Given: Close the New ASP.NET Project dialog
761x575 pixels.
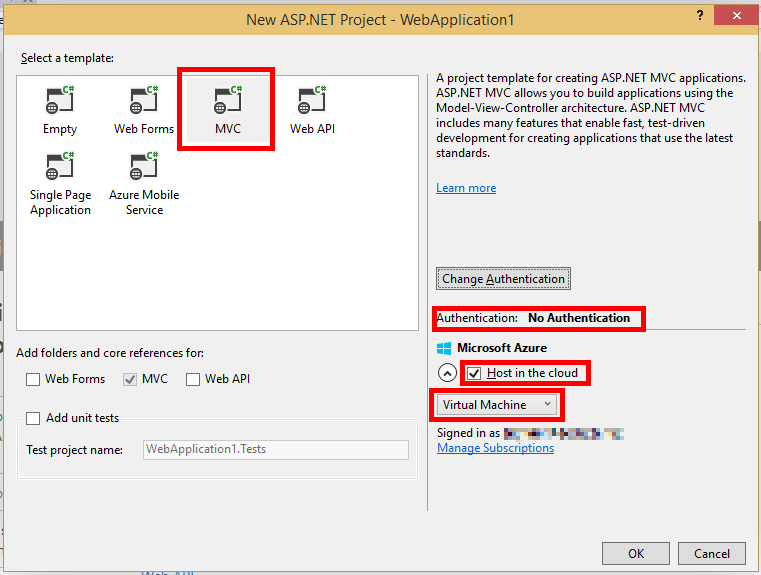Looking at the screenshot, I should (x=737, y=16).
